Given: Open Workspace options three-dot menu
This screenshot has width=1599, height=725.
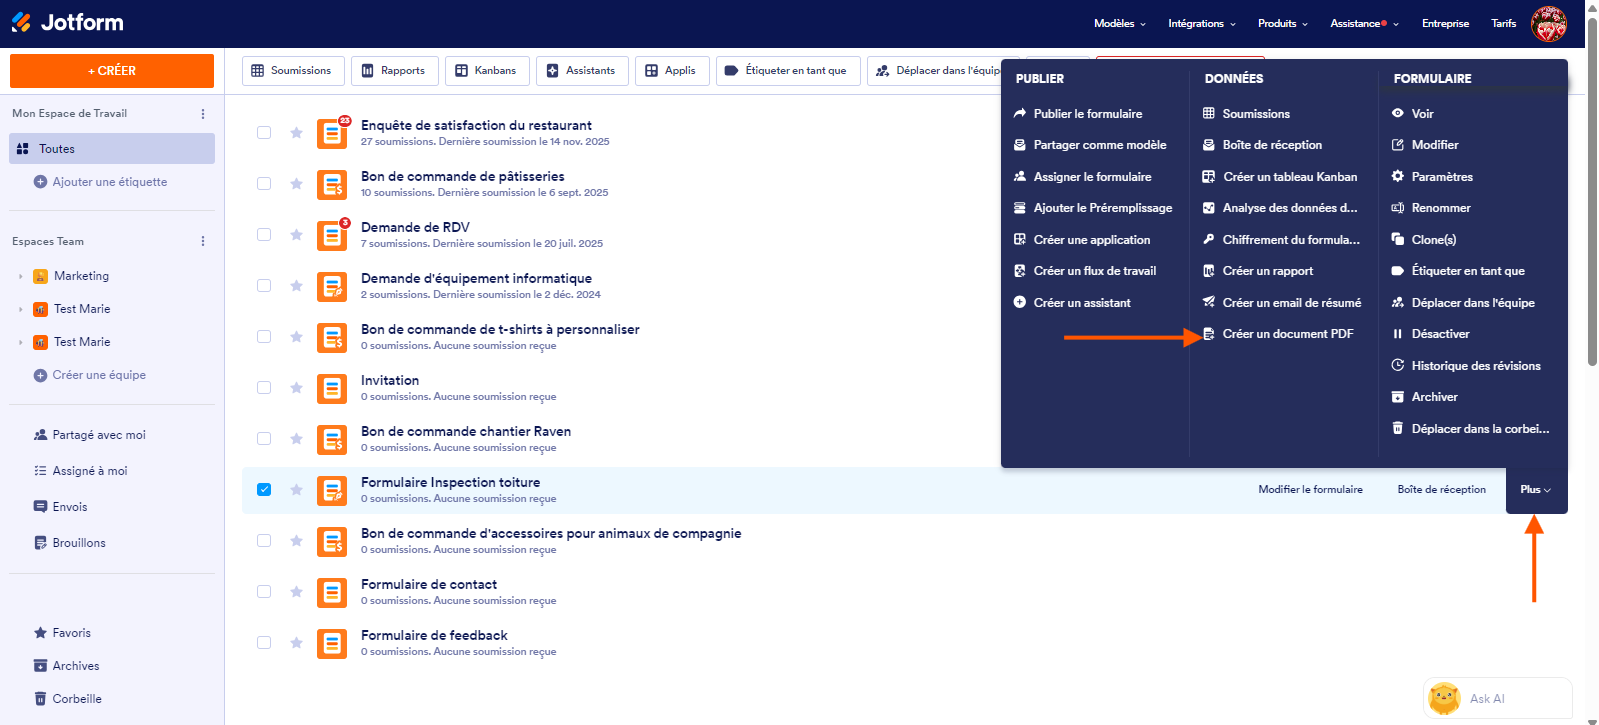Looking at the screenshot, I should pos(203,114).
